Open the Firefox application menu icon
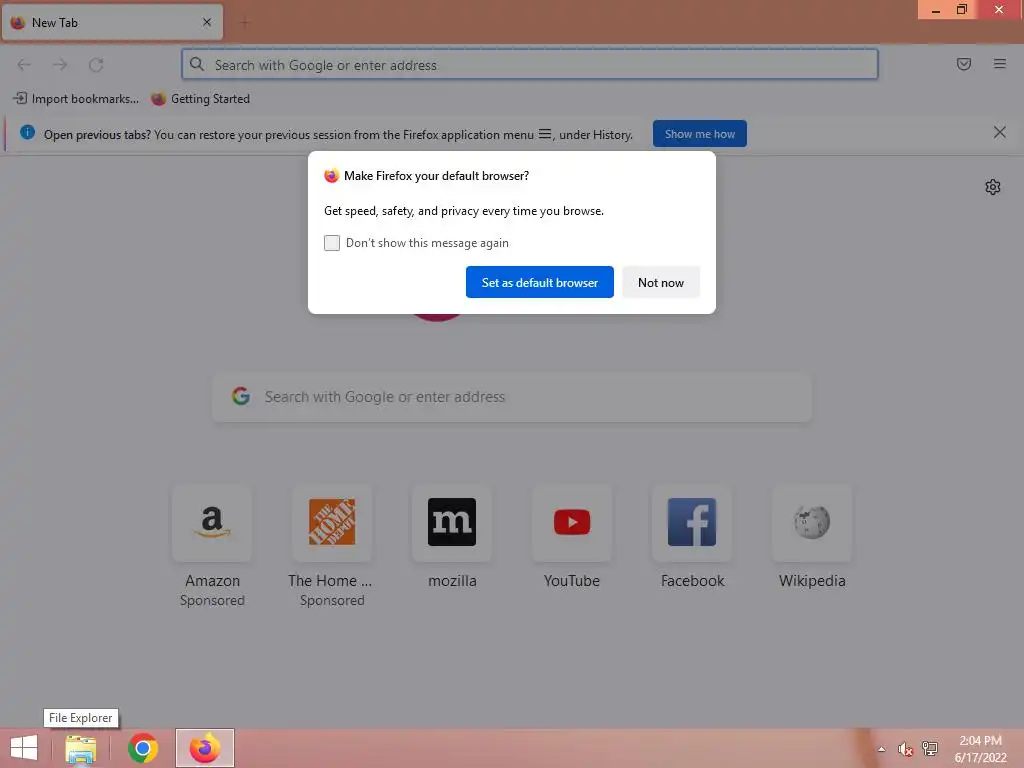The height and width of the screenshot is (768, 1024). 999,64
